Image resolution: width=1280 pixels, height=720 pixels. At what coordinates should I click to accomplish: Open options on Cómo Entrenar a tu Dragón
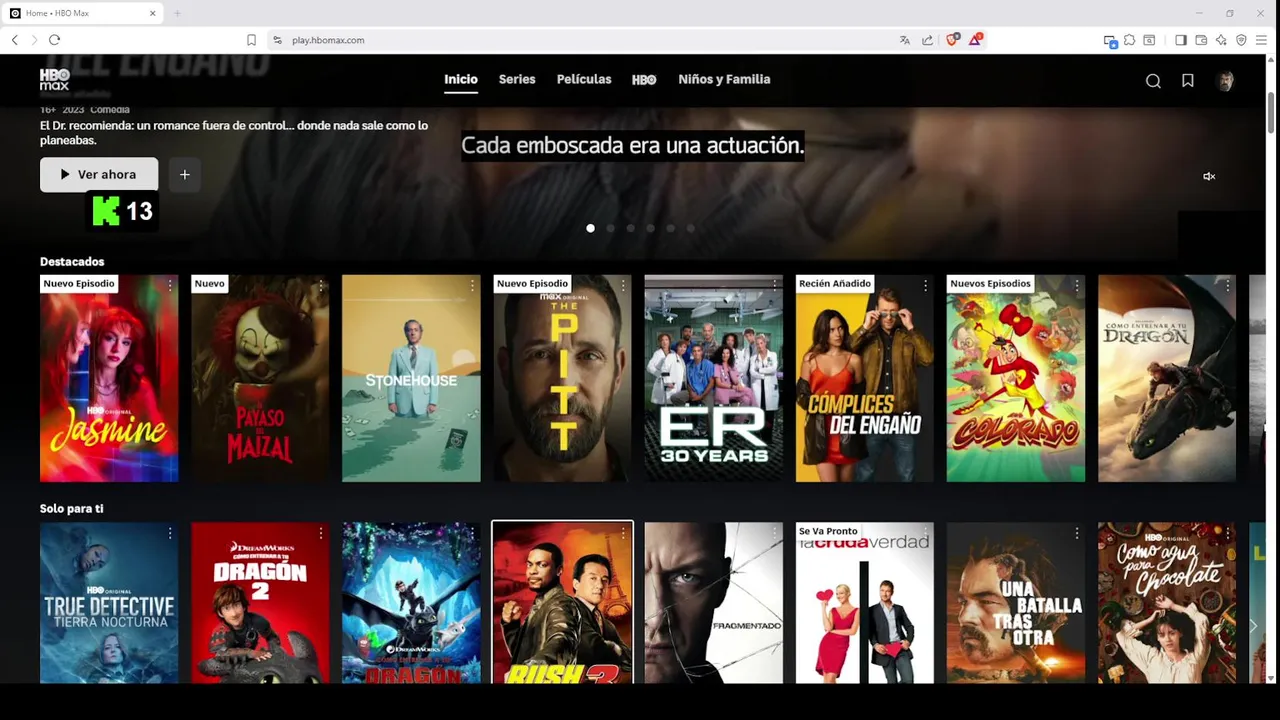[1228, 286]
